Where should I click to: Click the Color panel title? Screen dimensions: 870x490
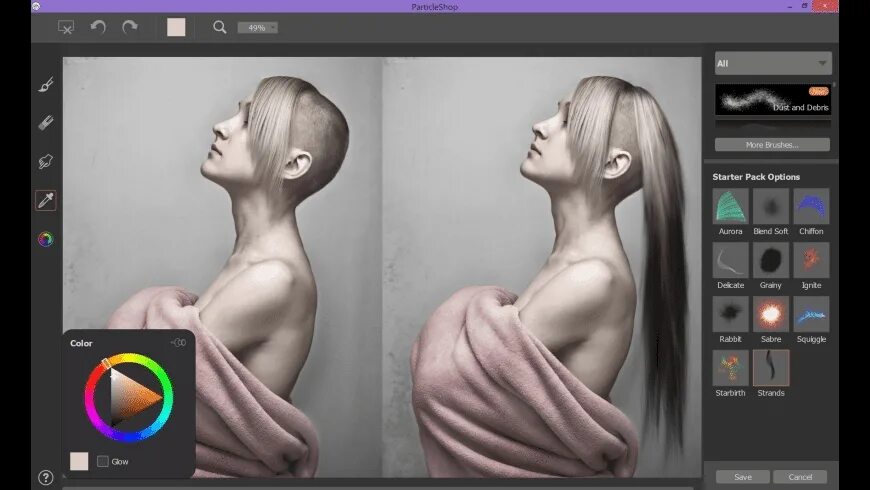coord(81,343)
